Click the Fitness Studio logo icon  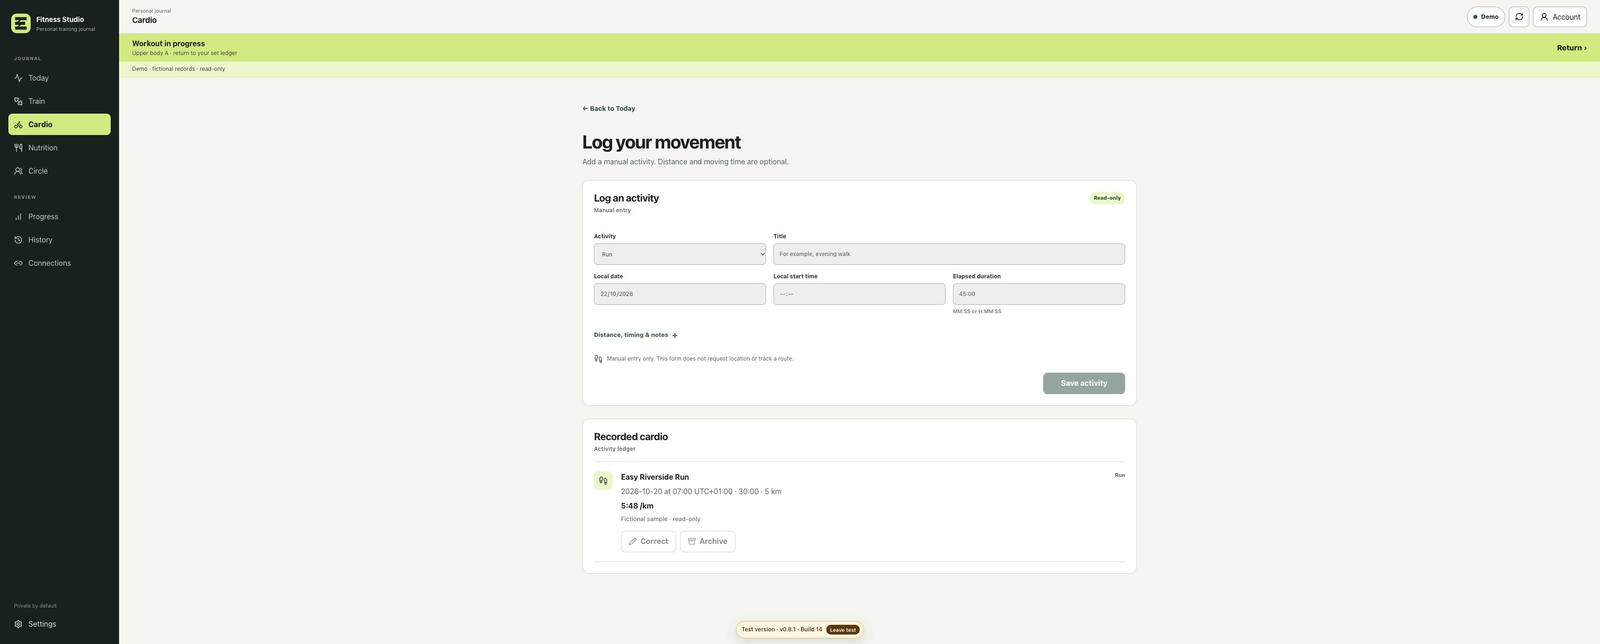pyautogui.click(x=21, y=23)
